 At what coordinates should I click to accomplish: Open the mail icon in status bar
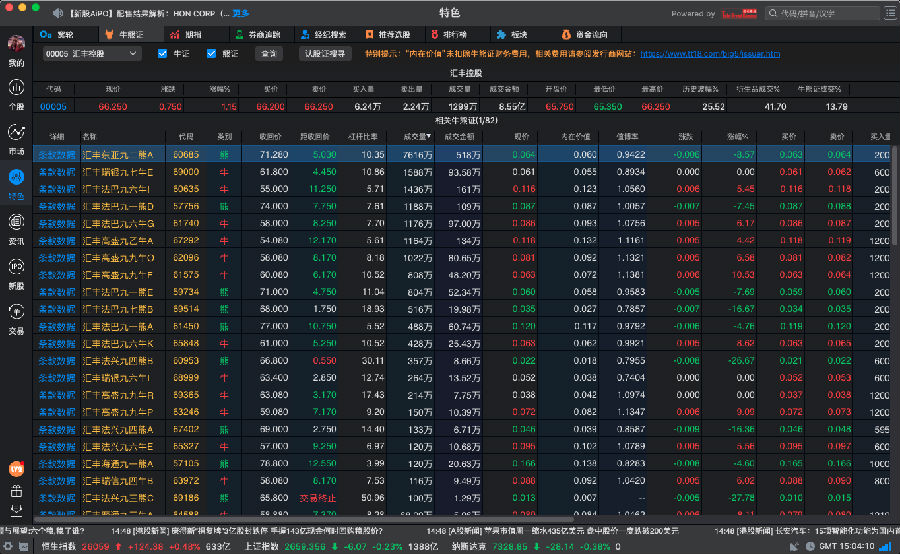coord(24,547)
